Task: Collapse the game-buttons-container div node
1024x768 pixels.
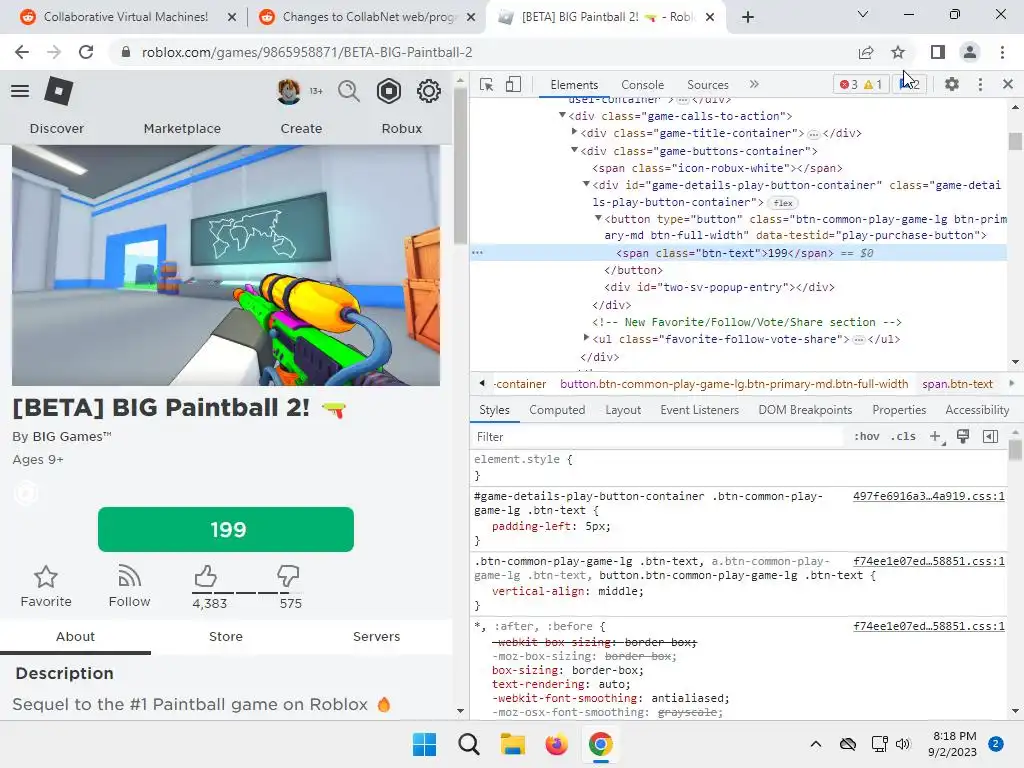Action: pyautogui.click(x=575, y=150)
